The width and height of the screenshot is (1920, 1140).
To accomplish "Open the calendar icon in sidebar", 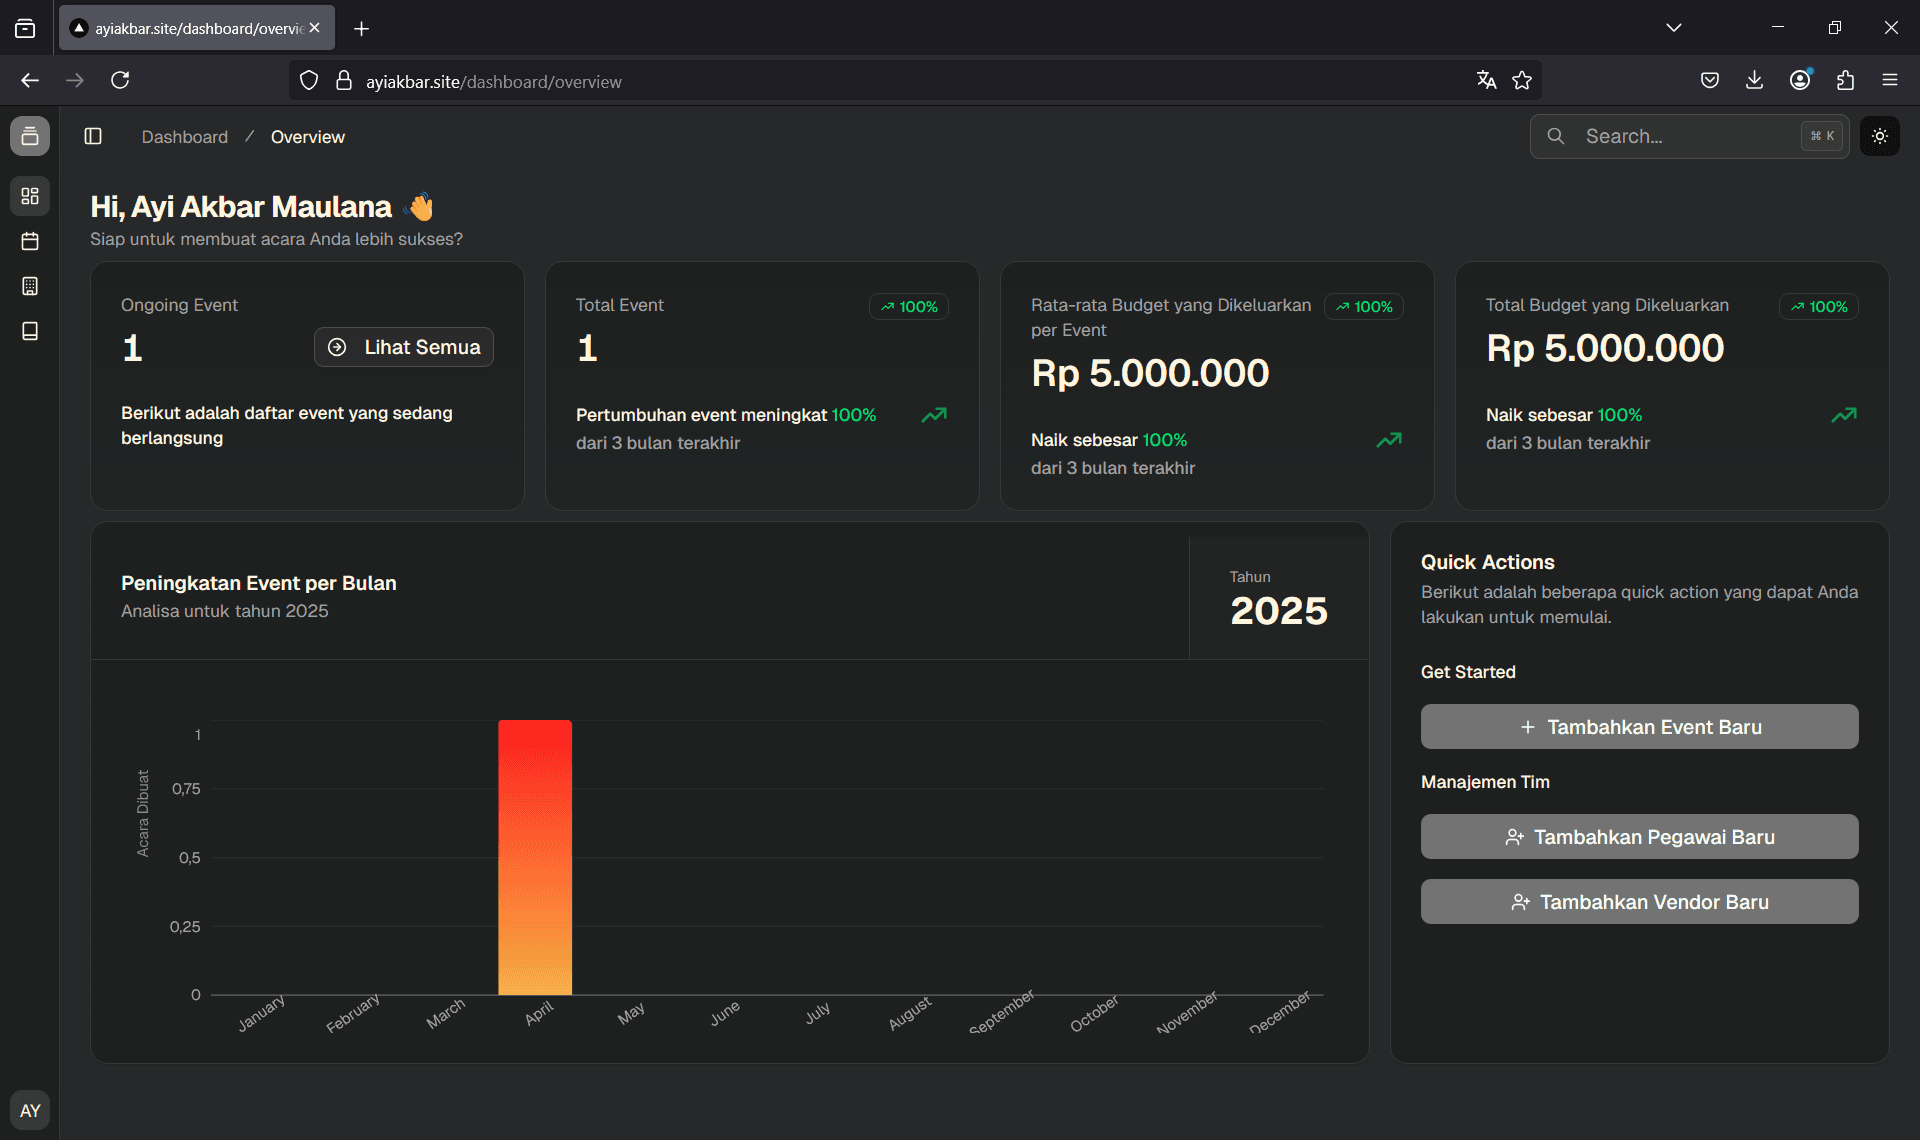I will tap(30, 241).
